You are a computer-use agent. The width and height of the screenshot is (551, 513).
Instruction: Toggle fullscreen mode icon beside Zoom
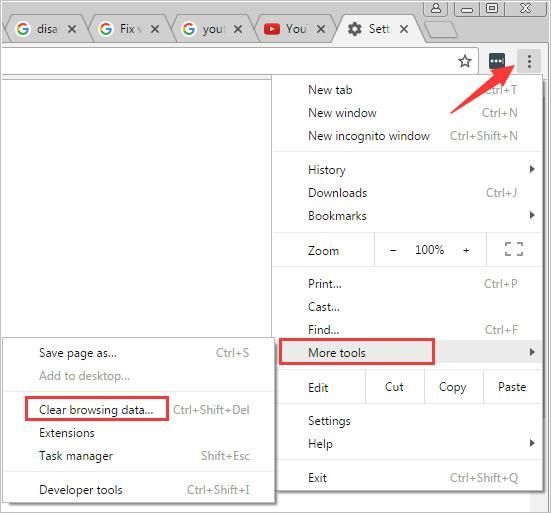pyautogui.click(x=514, y=249)
